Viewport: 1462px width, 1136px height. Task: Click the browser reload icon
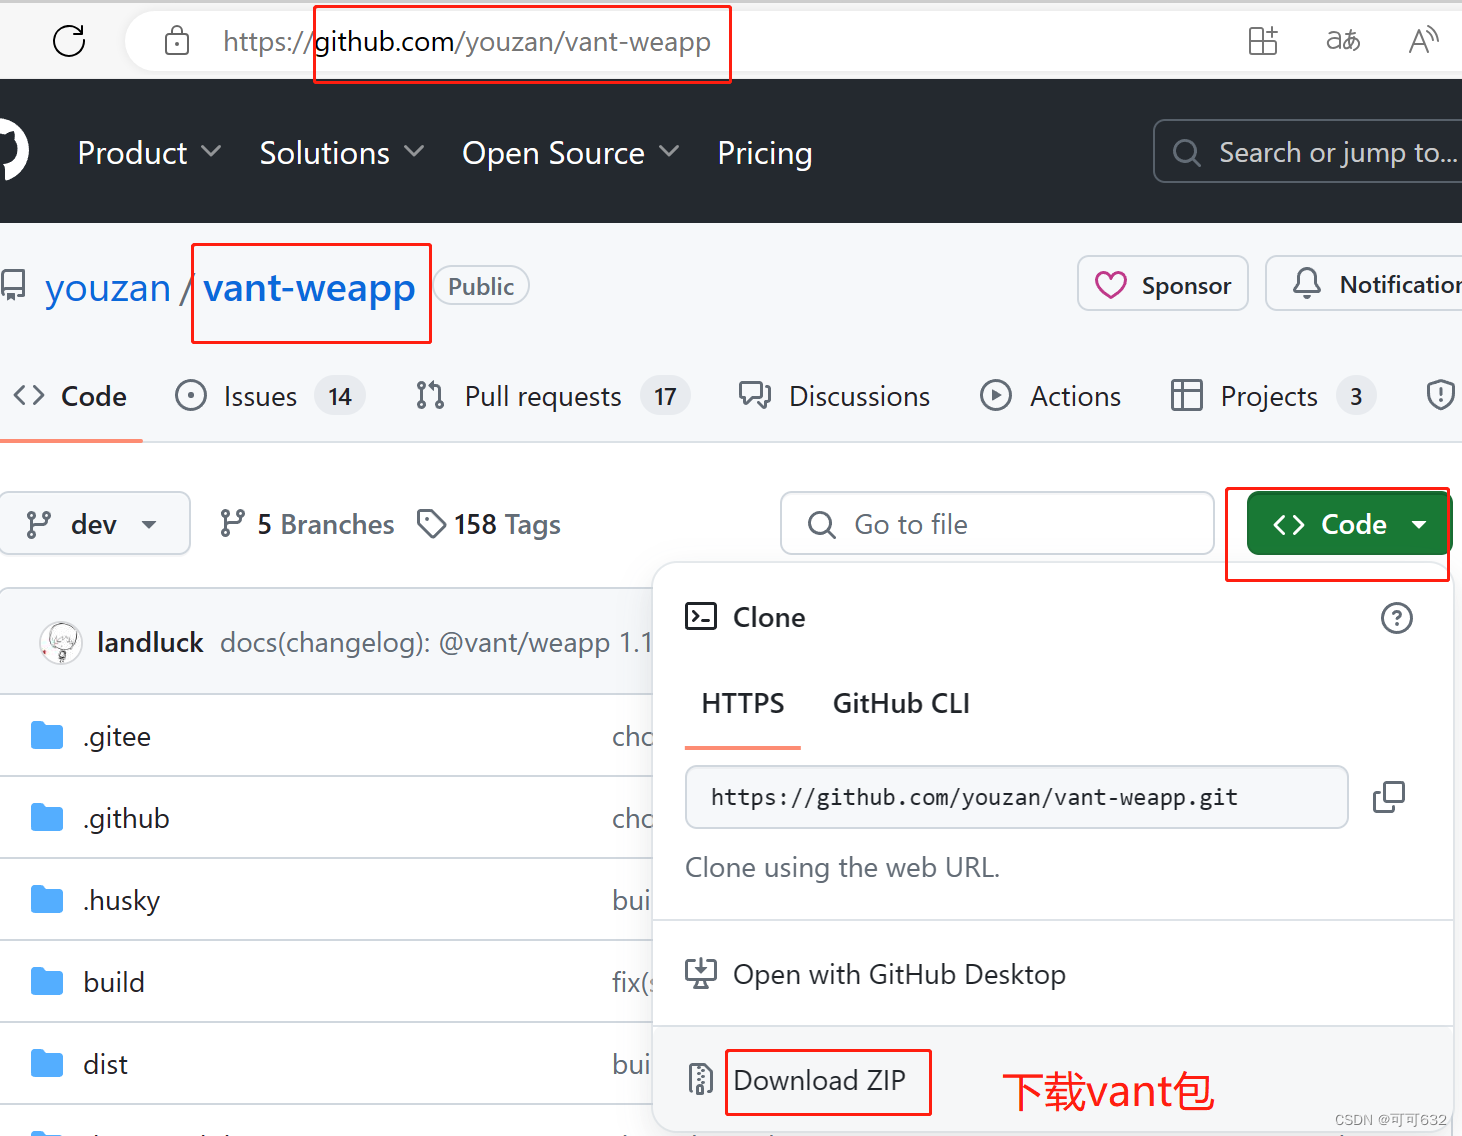click(69, 41)
